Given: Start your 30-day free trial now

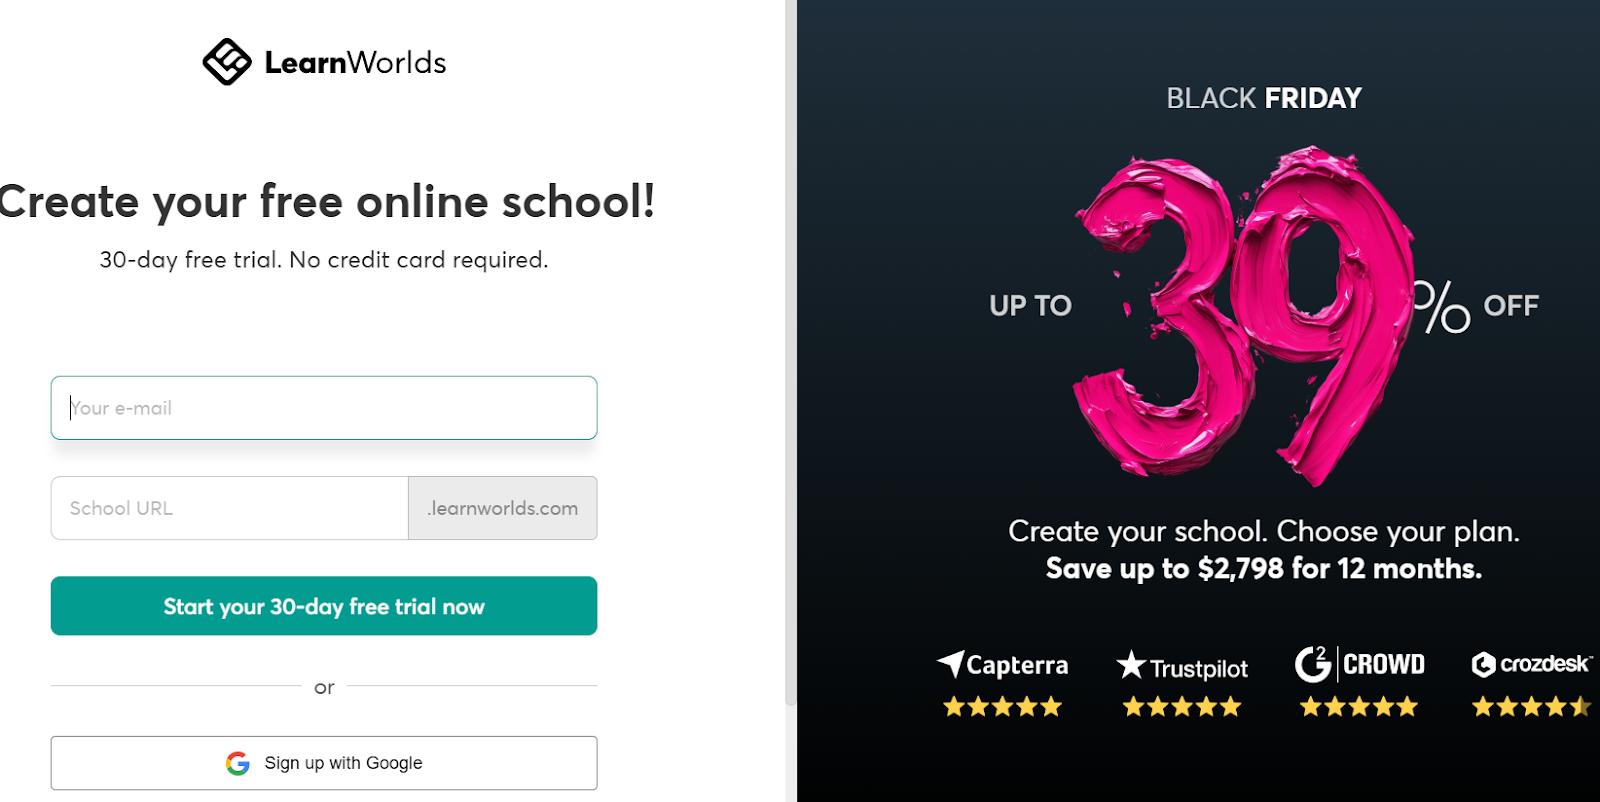Looking at the screenshot, I should pos(324,606).
